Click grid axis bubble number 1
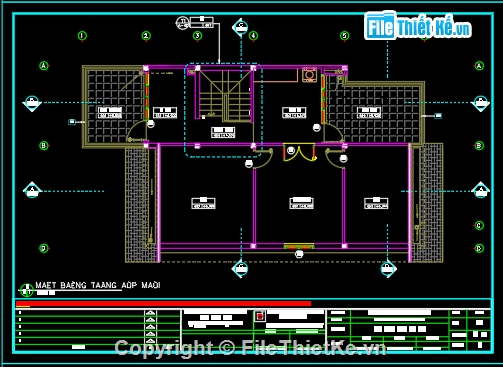Screen dimensions: 503x367 pos(82,36)
